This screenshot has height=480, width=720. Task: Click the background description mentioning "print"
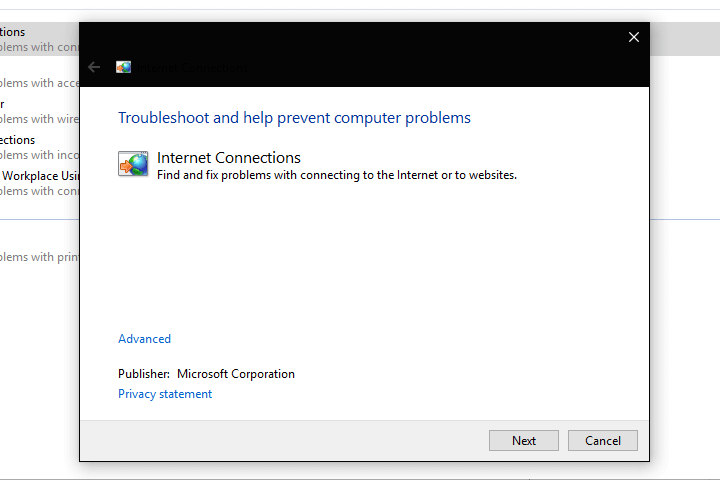tap(40, 257)
